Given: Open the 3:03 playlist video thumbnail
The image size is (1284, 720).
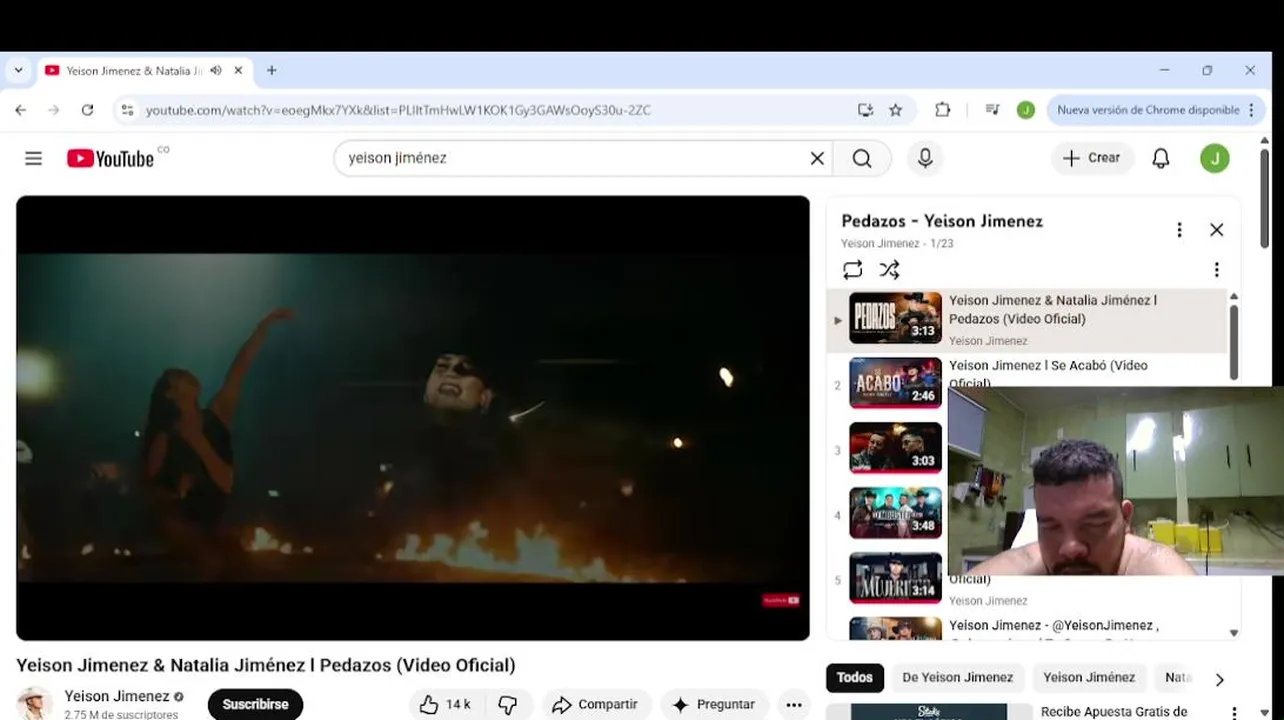Looking at the screenshot, I should coord(895,448).
